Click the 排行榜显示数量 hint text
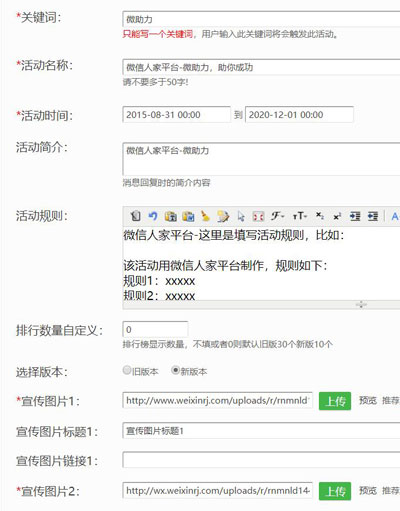Image resolution: width=400 pixels, height=511 pixels. pos(228,344)
